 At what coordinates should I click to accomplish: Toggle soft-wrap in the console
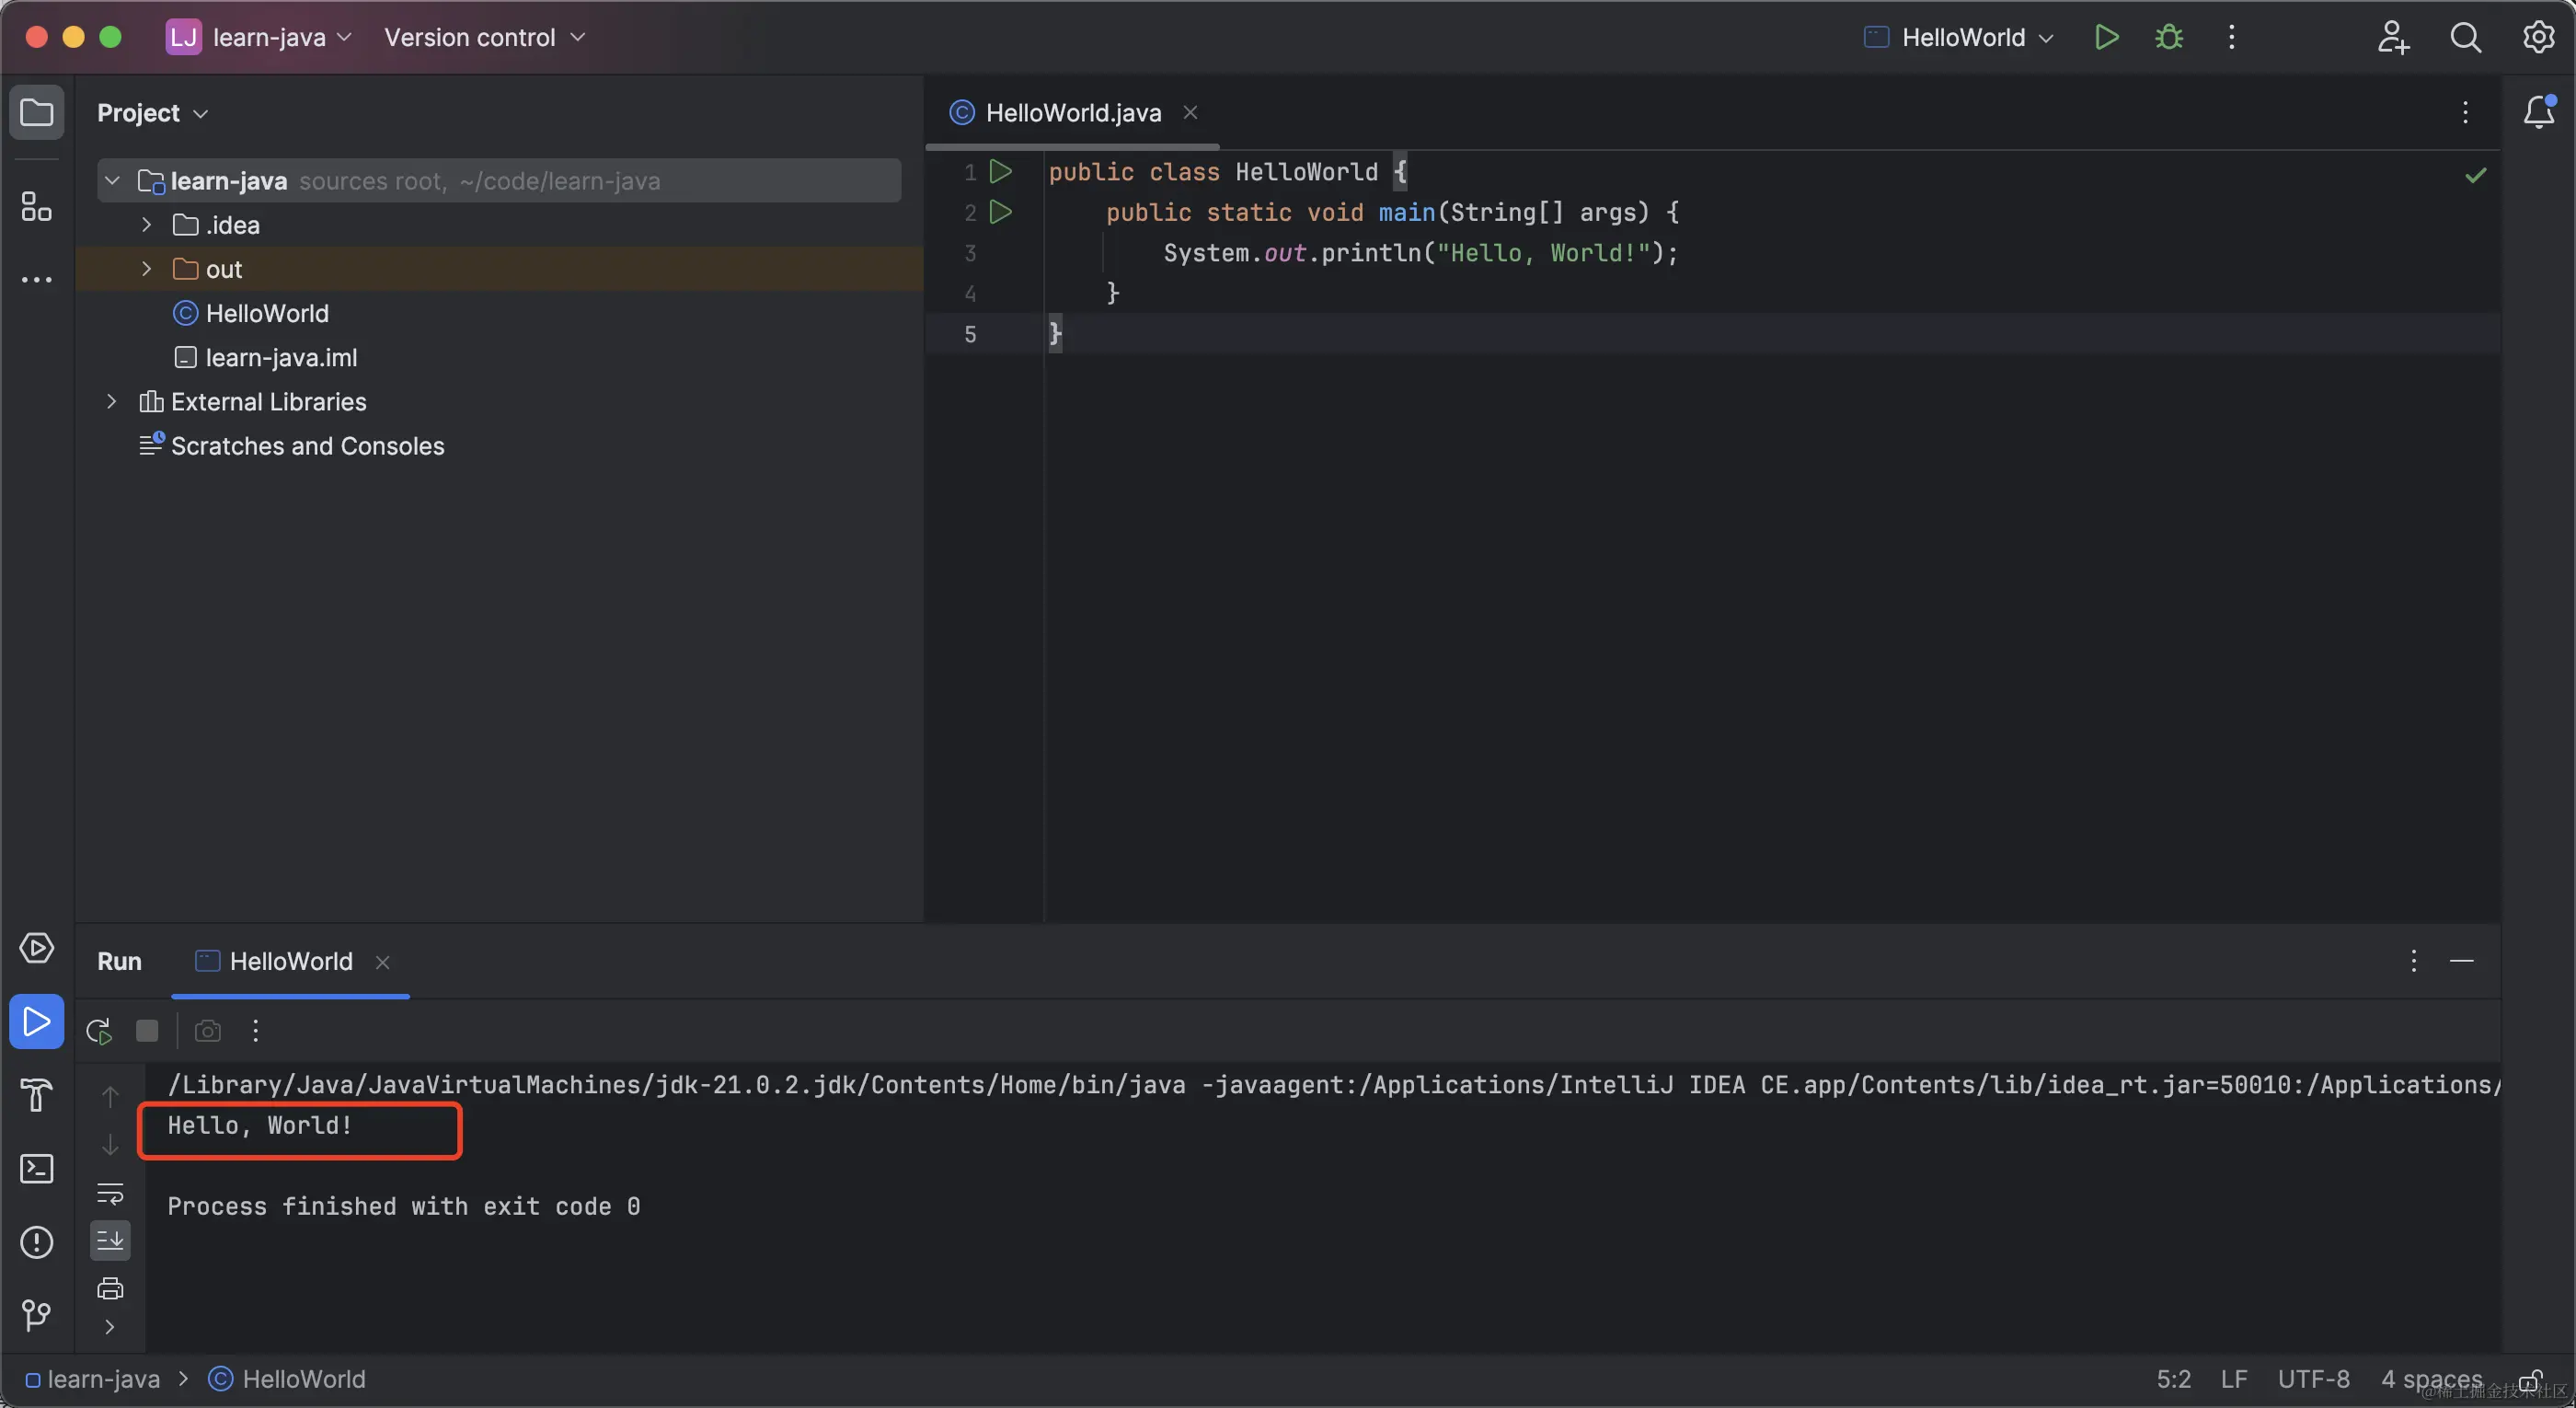point(110,1193)
